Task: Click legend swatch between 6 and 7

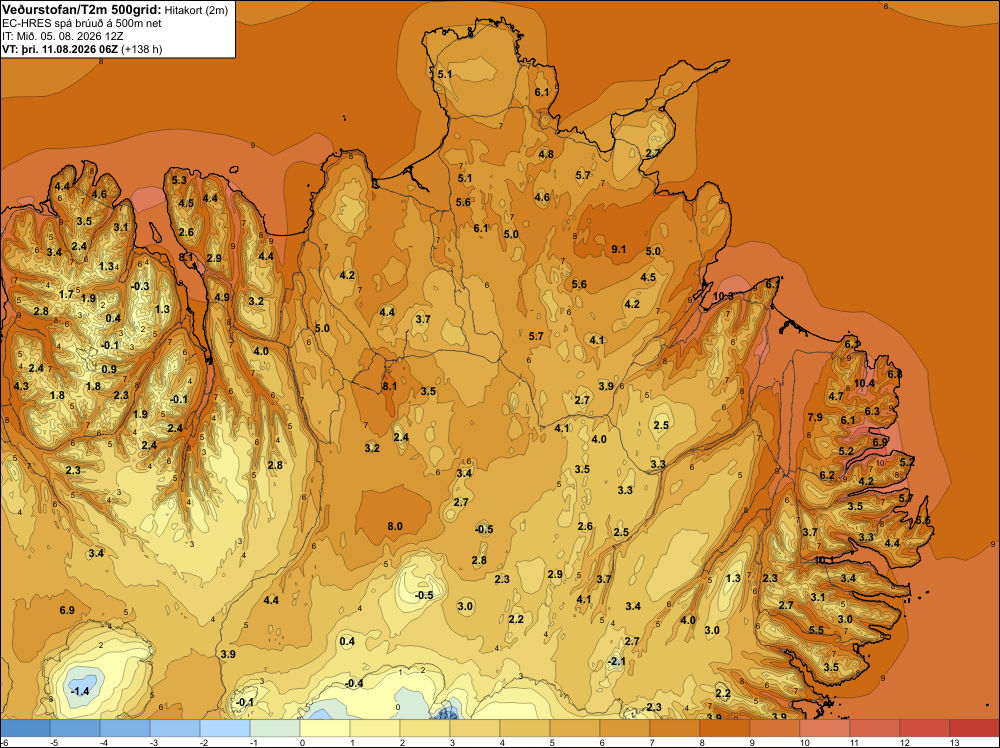Action: 624,728
